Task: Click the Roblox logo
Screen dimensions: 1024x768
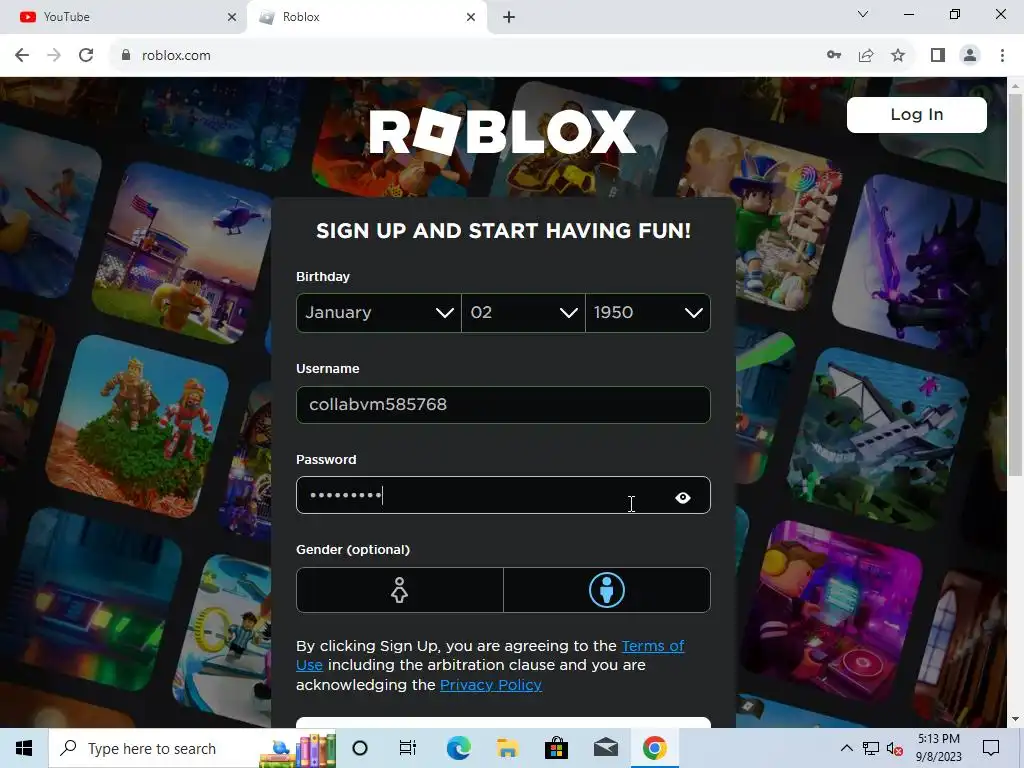Action: (x=502, y=132)
